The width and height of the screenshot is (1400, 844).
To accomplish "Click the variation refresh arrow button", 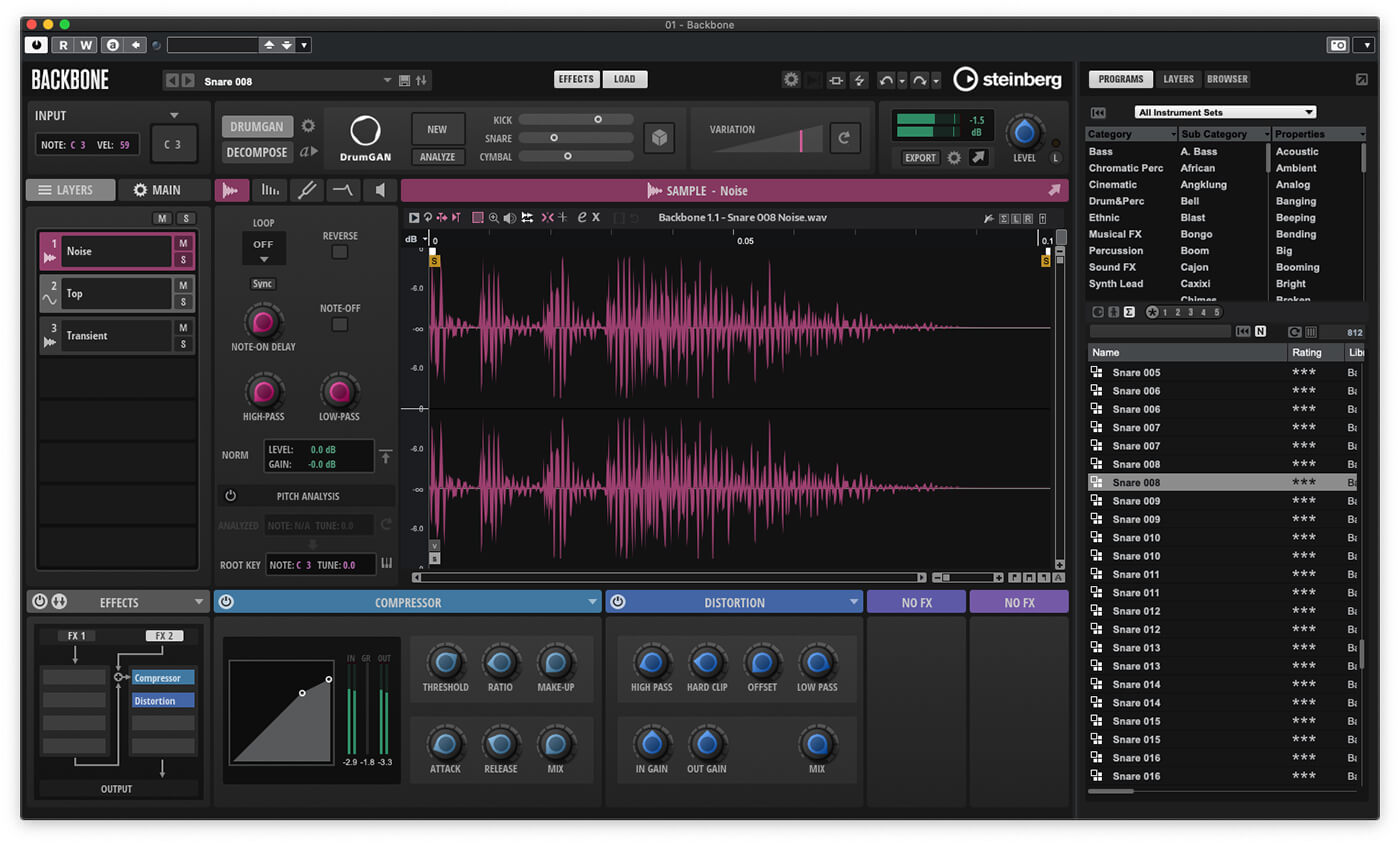I will pos(844,138).
